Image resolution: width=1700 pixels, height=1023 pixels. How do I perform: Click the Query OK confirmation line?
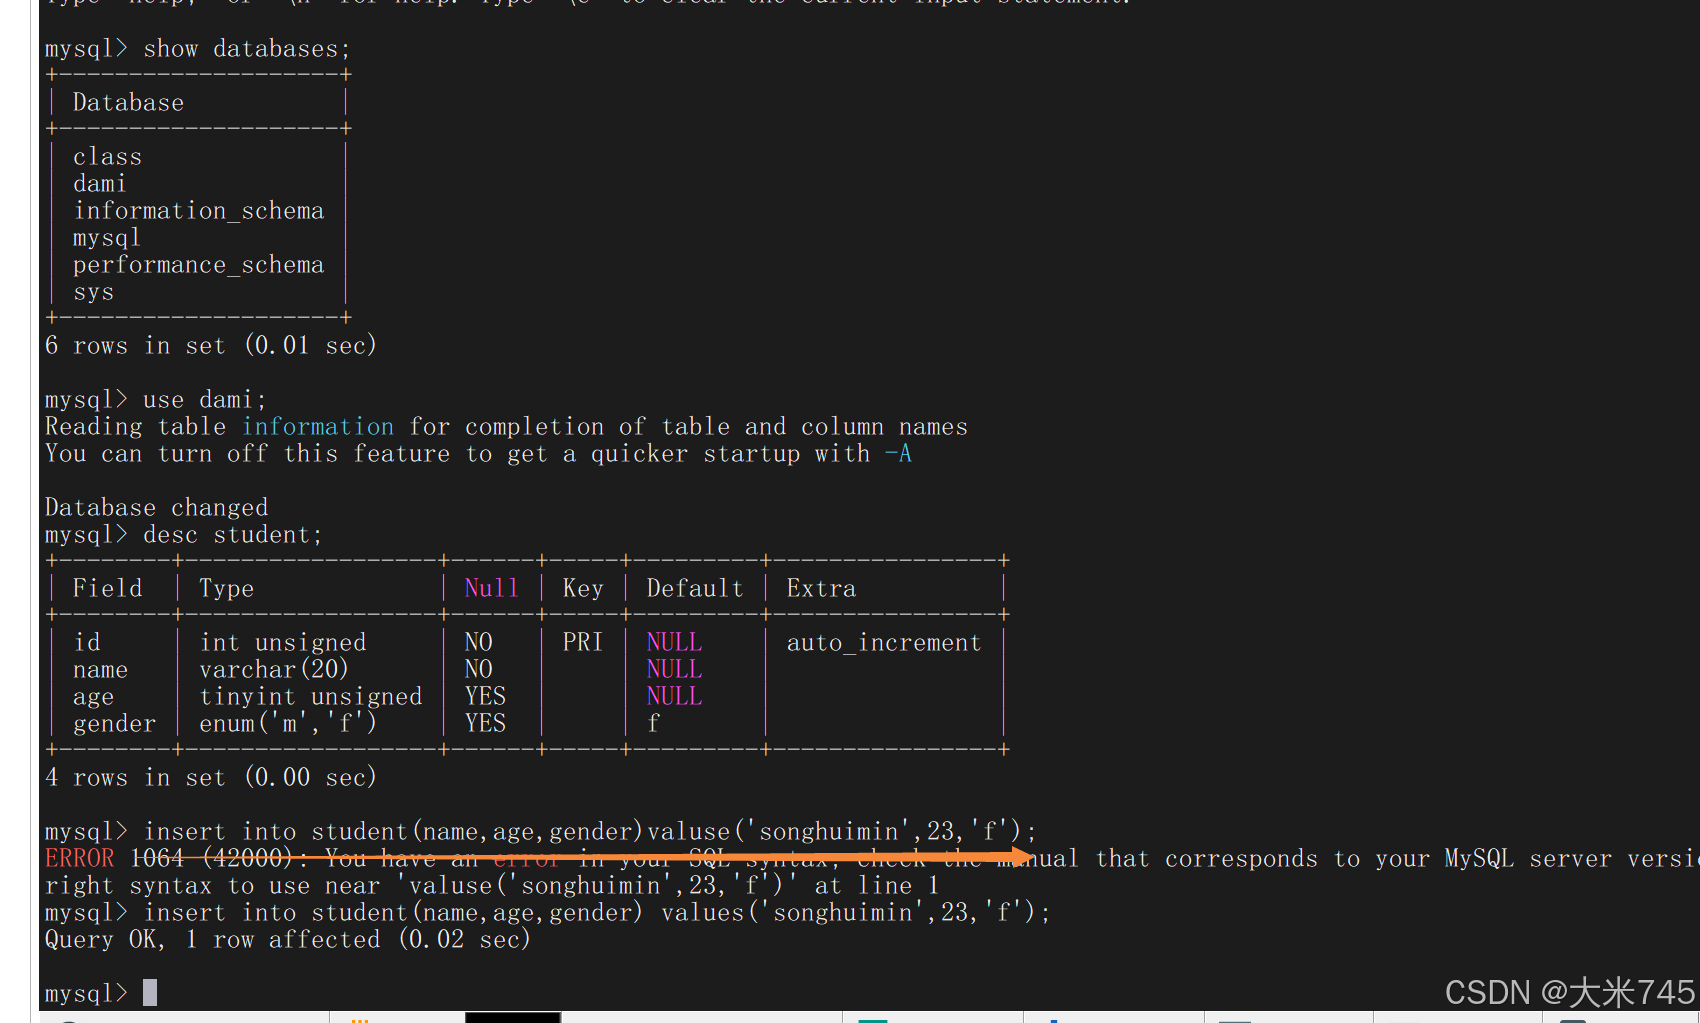click(x=287, y=939)
